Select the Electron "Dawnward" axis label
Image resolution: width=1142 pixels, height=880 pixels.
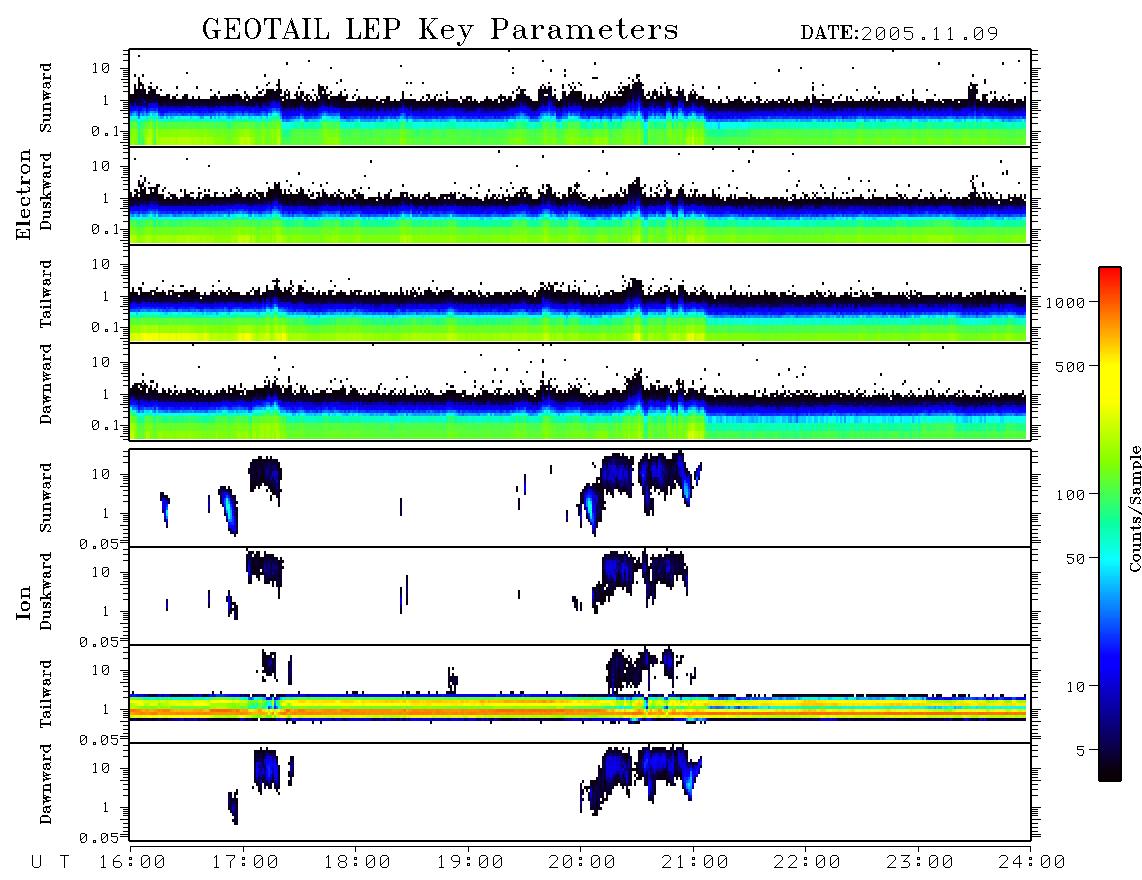click(x=46, y=385)
